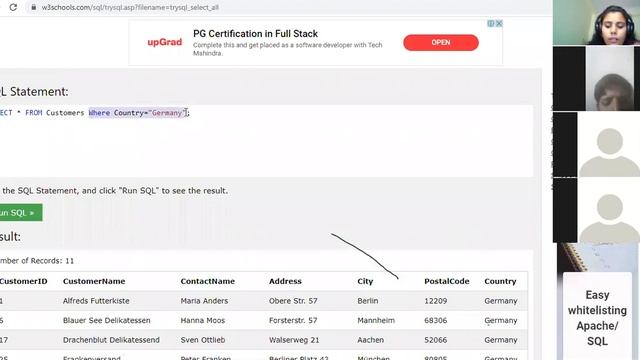Click the PG Certification in Full Stack headline
This screenshot has width=640, height=360.
pyautogui.click(x=256, y=33)
